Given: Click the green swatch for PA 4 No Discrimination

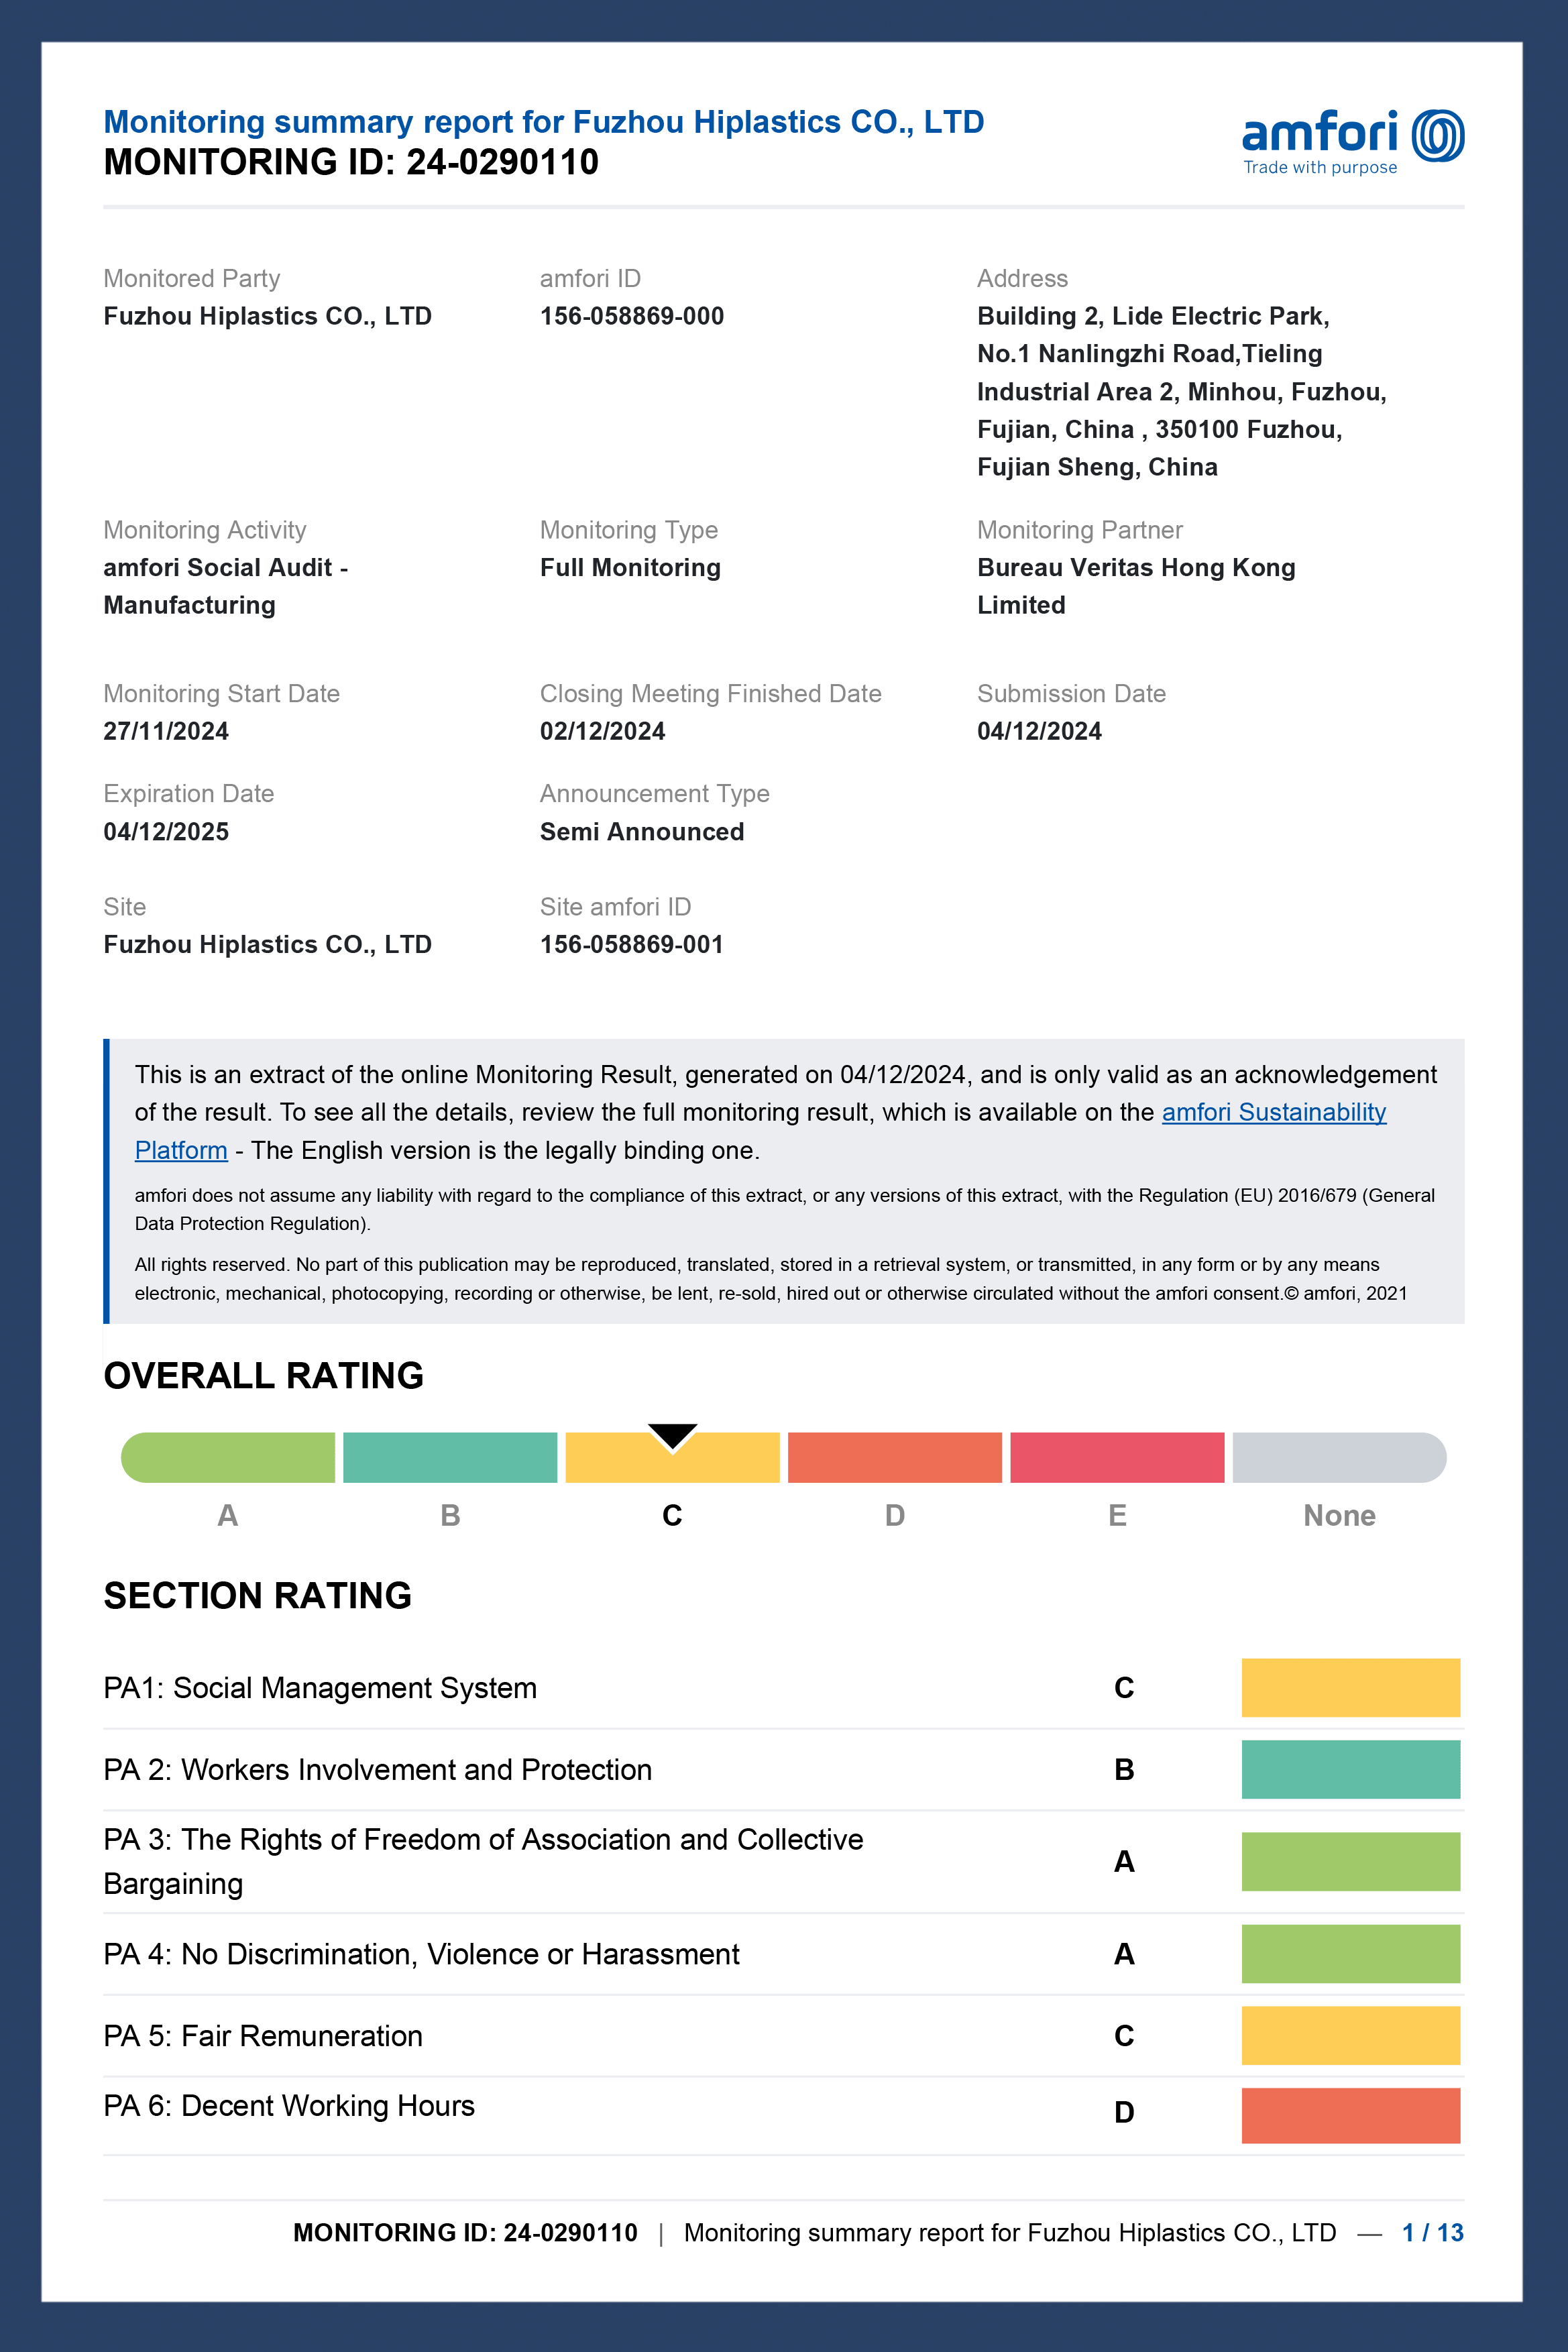Looking at the screenshot, I should 1351,1953.
